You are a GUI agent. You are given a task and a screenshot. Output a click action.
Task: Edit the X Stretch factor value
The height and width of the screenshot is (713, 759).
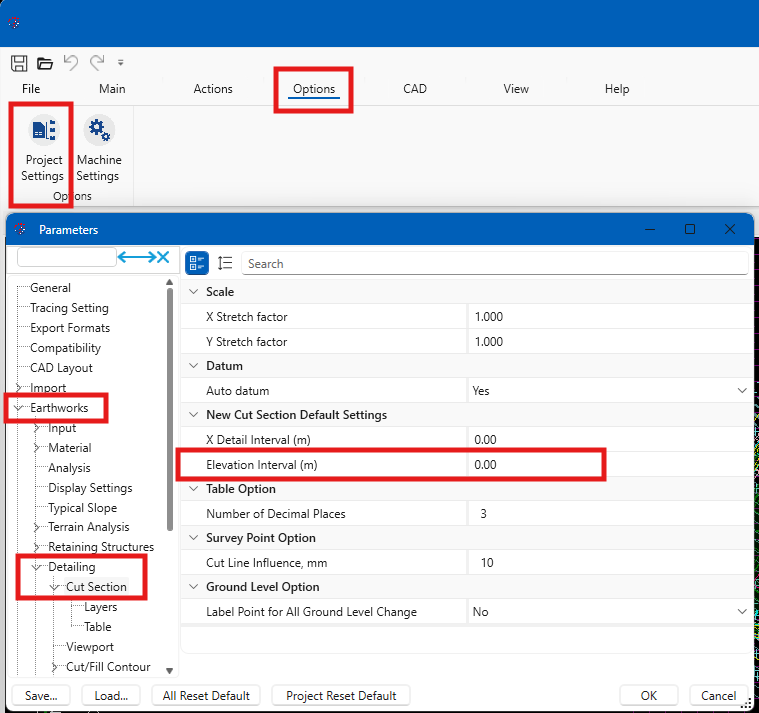point(610,317)
